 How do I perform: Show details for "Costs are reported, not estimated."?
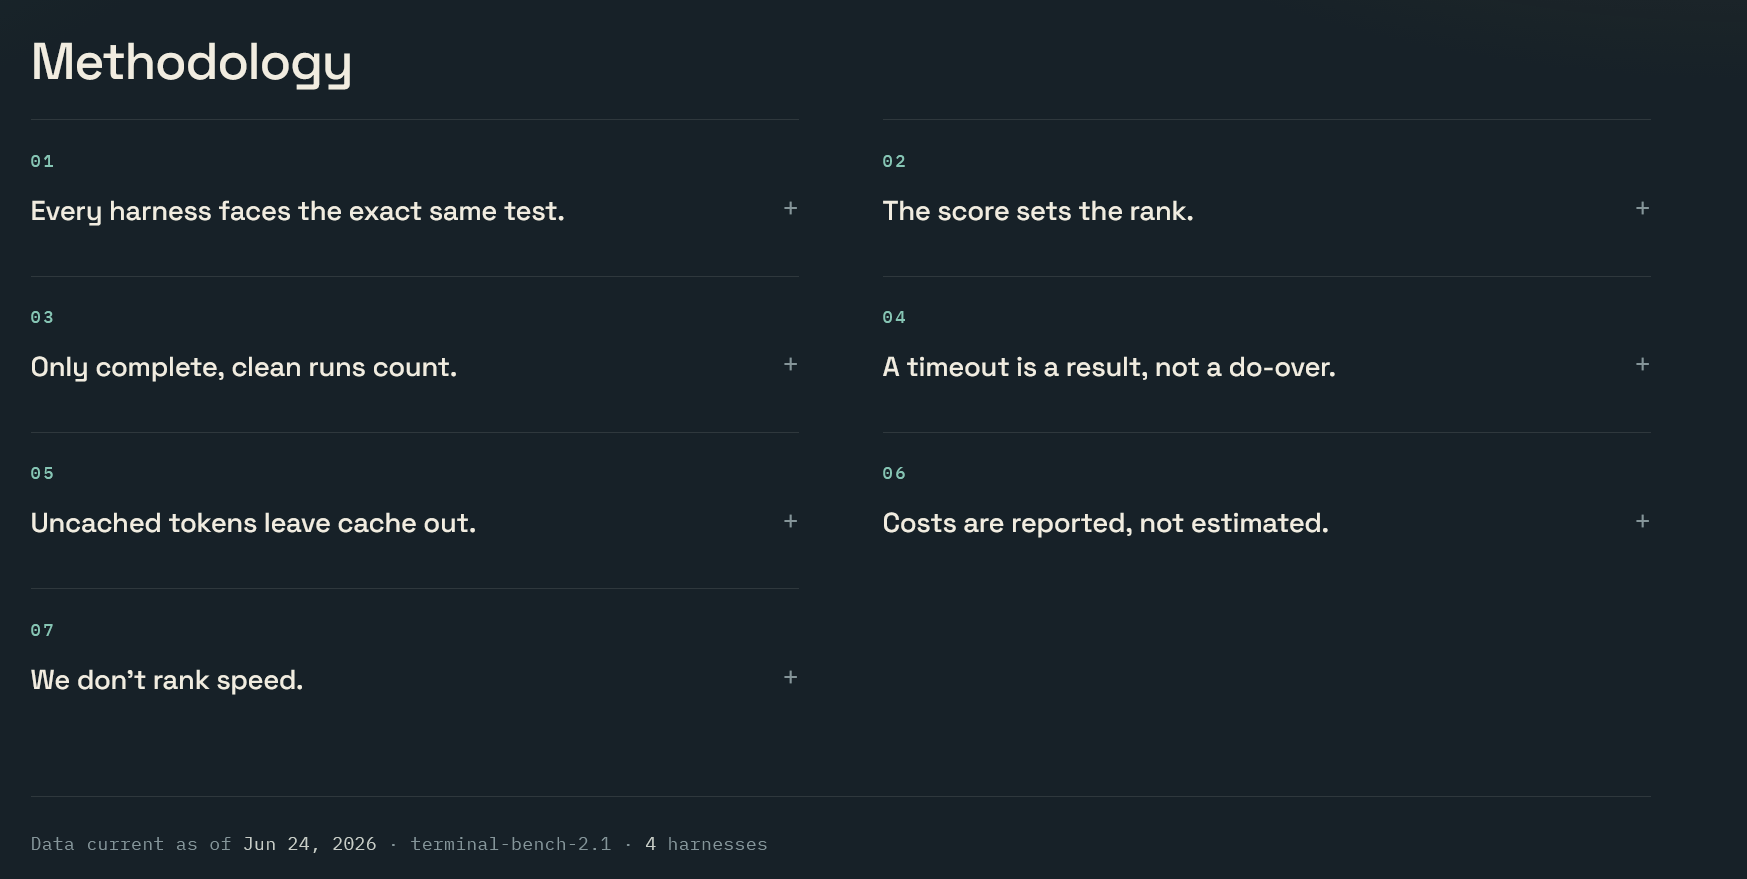click(1266, 510)
